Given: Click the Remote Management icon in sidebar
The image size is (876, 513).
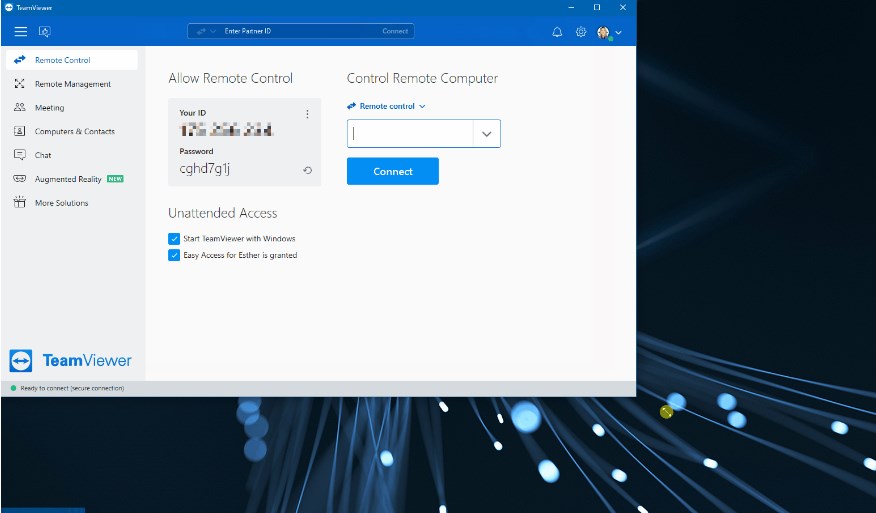Looking at the screenshot, I should 20,83.
